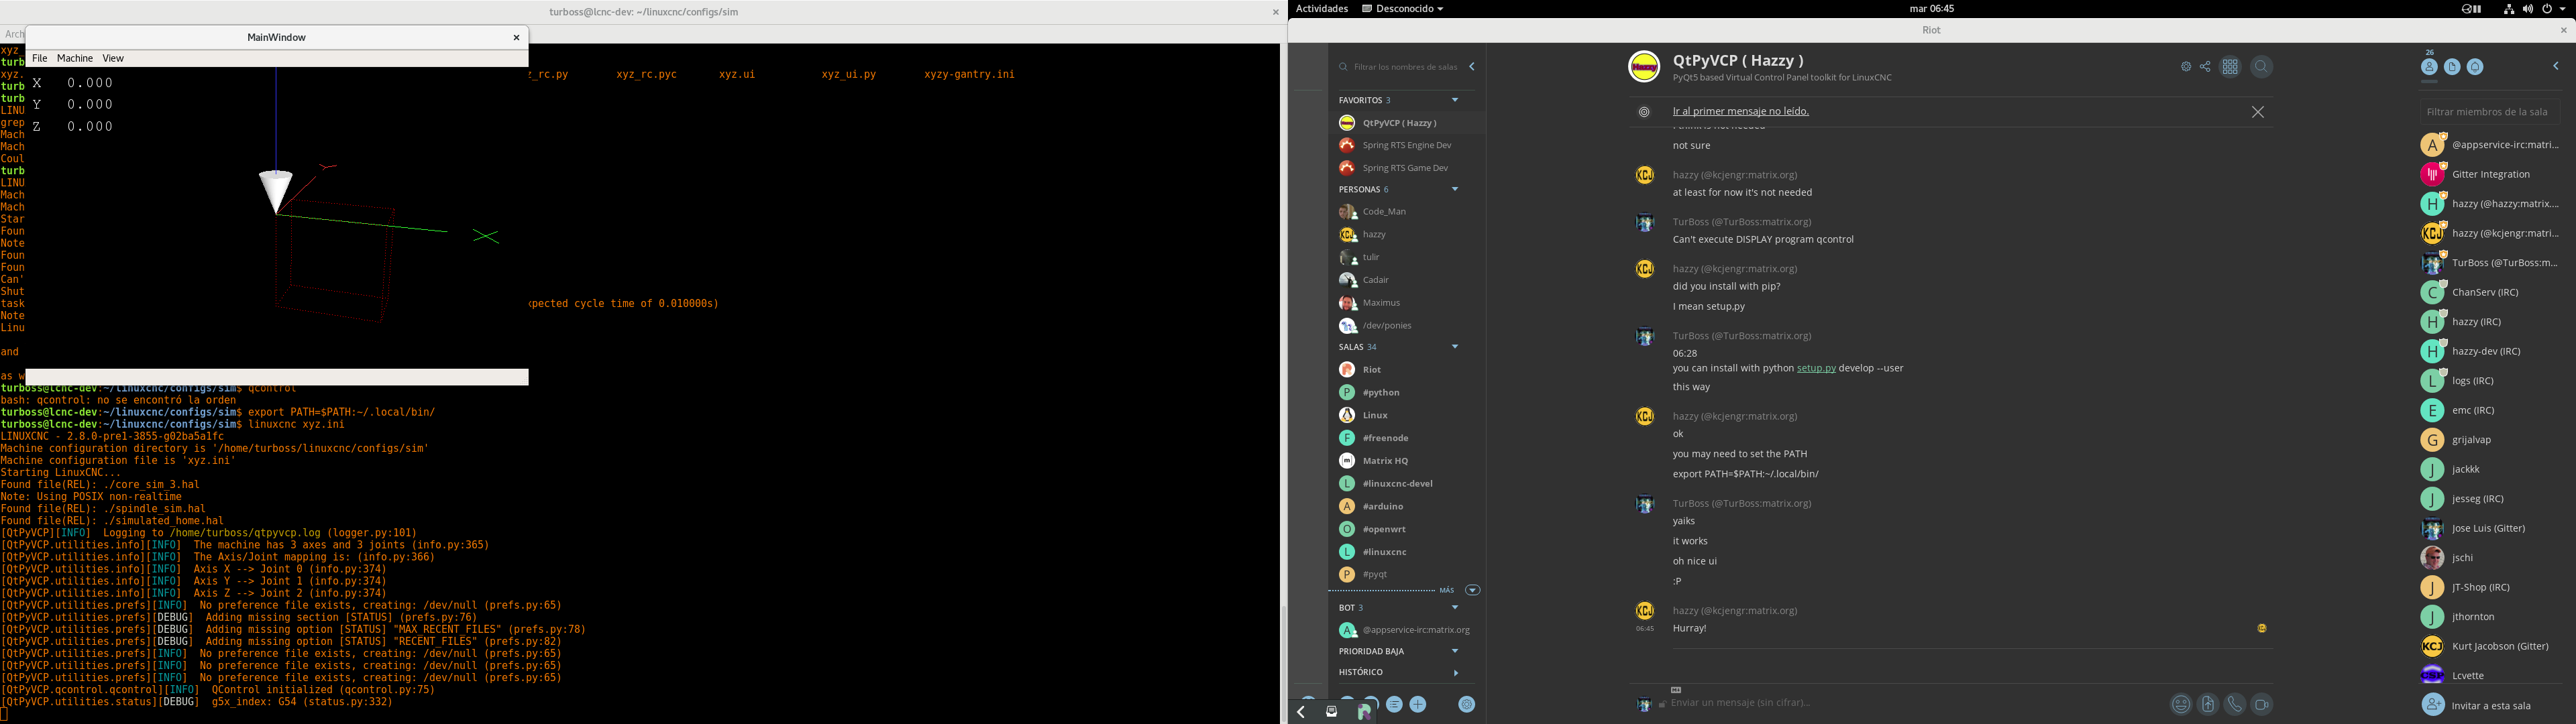The image size is (2576, 724).
Task: Click the setup.py link in chat message
Action: pos(1816,368)
